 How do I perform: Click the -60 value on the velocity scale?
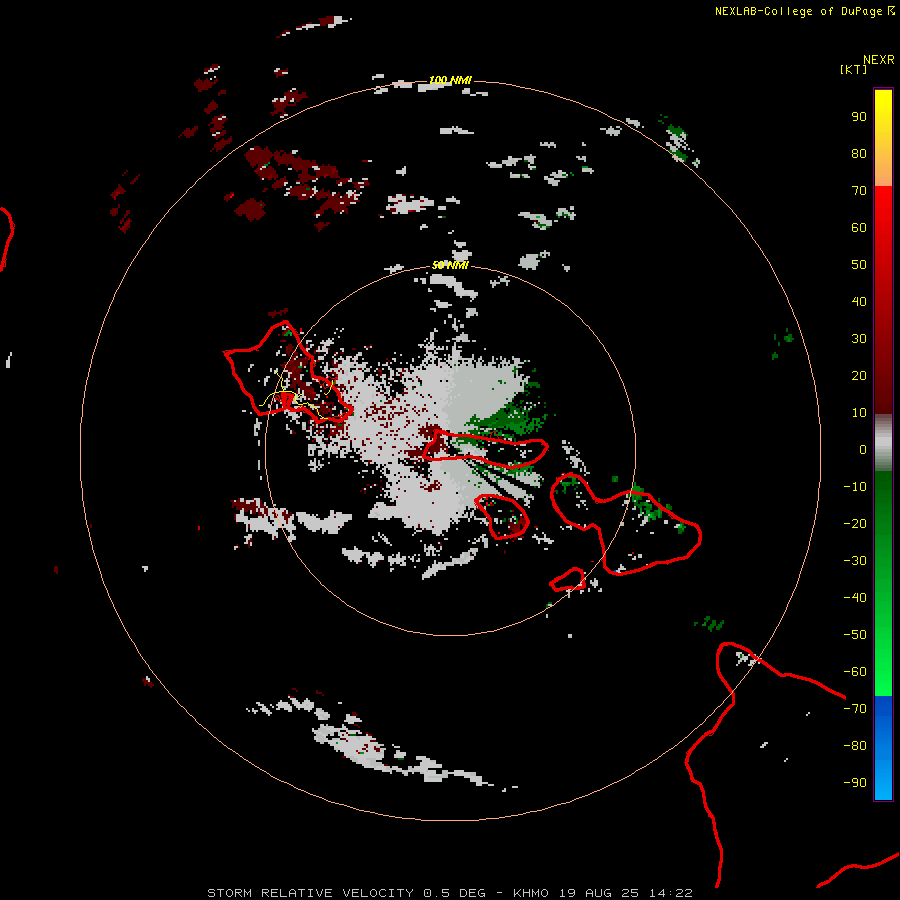click(x=855, y=672)
